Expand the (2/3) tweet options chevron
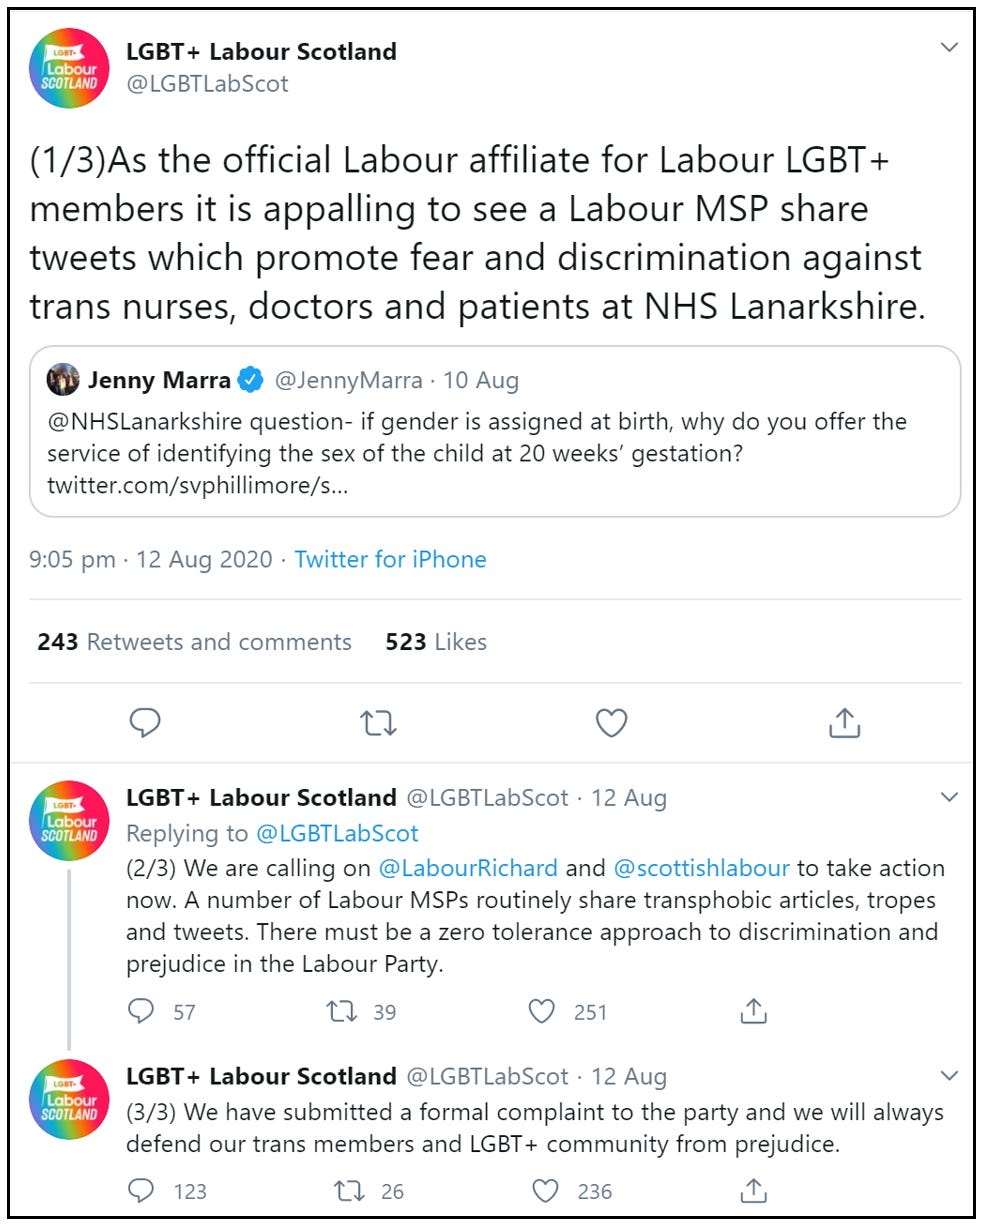Viewport: 983px width, 1227px height. (x=949, y=797)
